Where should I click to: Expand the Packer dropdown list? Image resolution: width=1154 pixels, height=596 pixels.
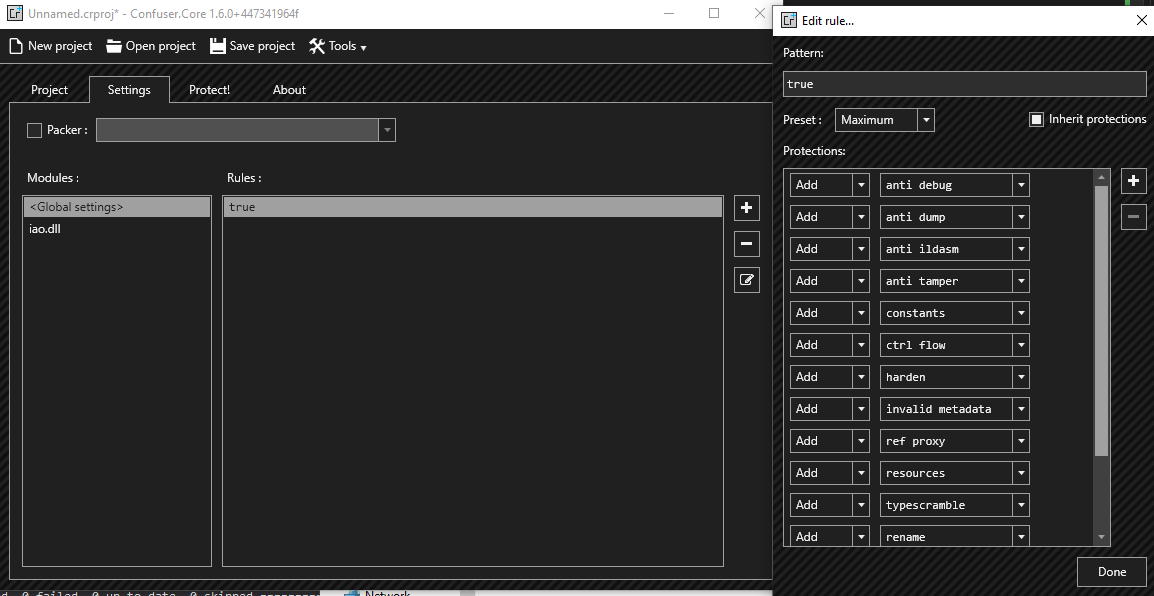pyautogui.click(x=387, y=130)
